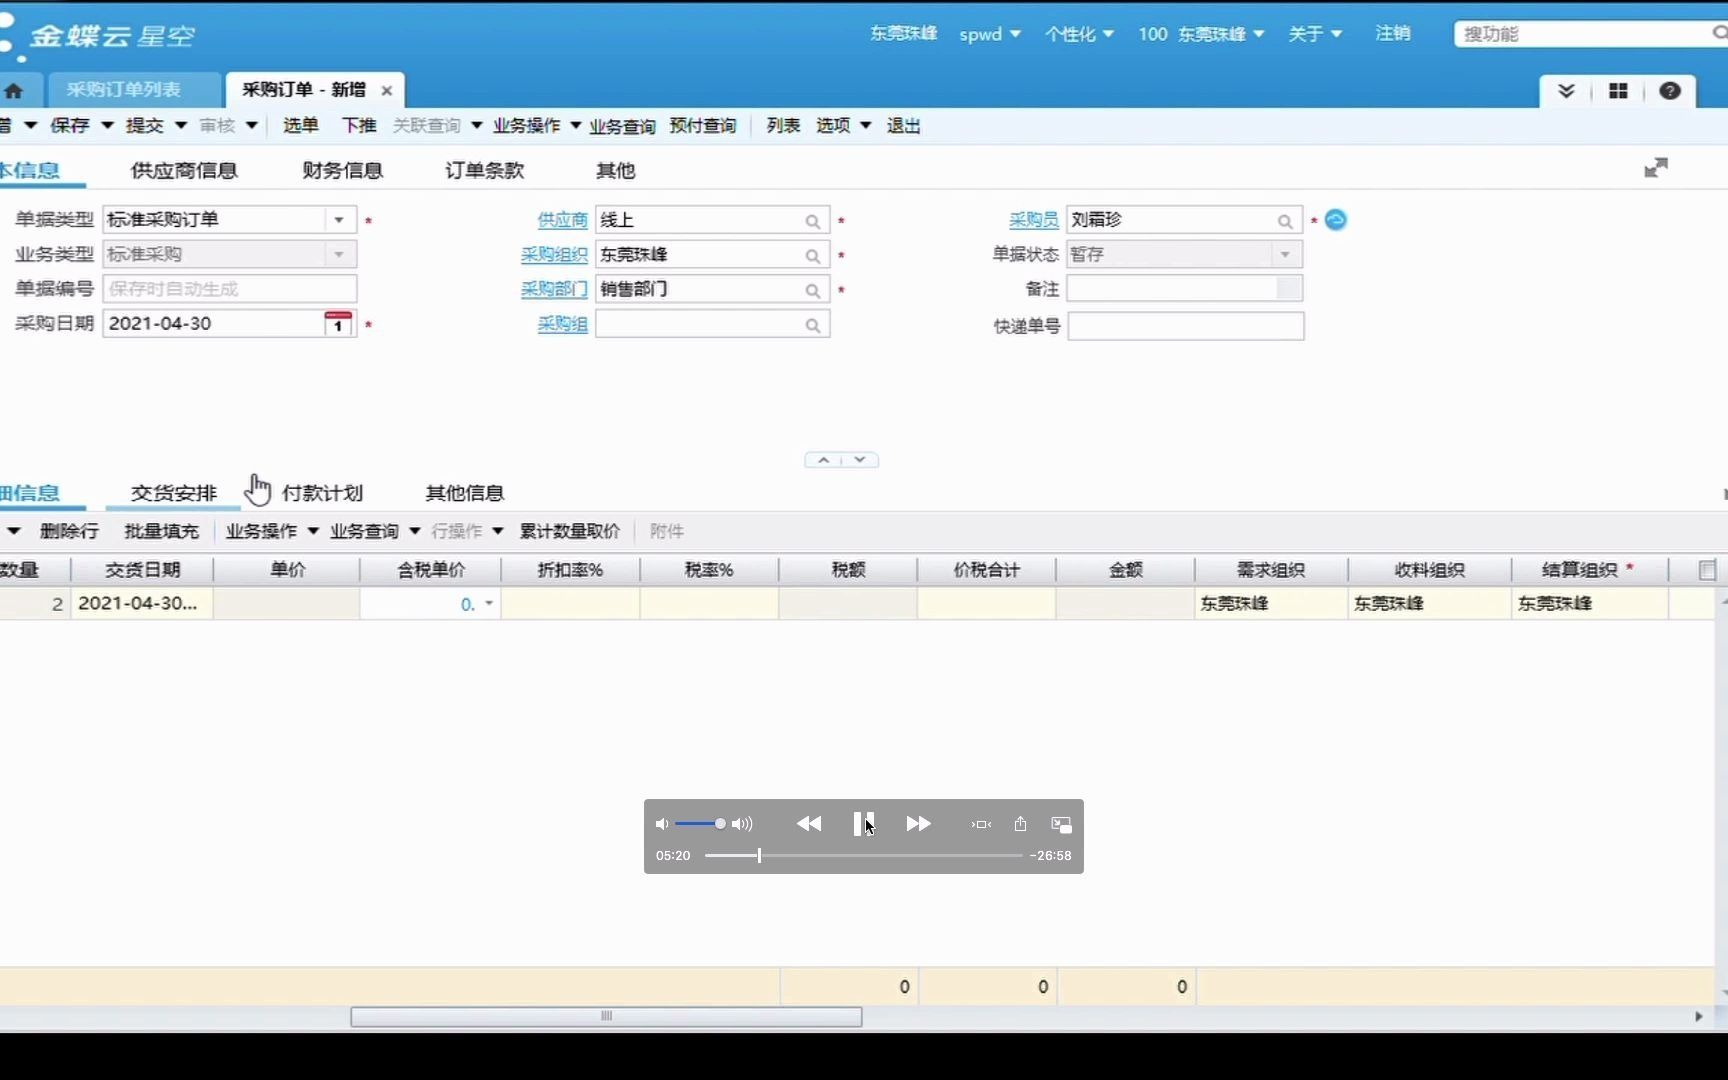Collapse the header with the double chevron icon

point(1565,90)
